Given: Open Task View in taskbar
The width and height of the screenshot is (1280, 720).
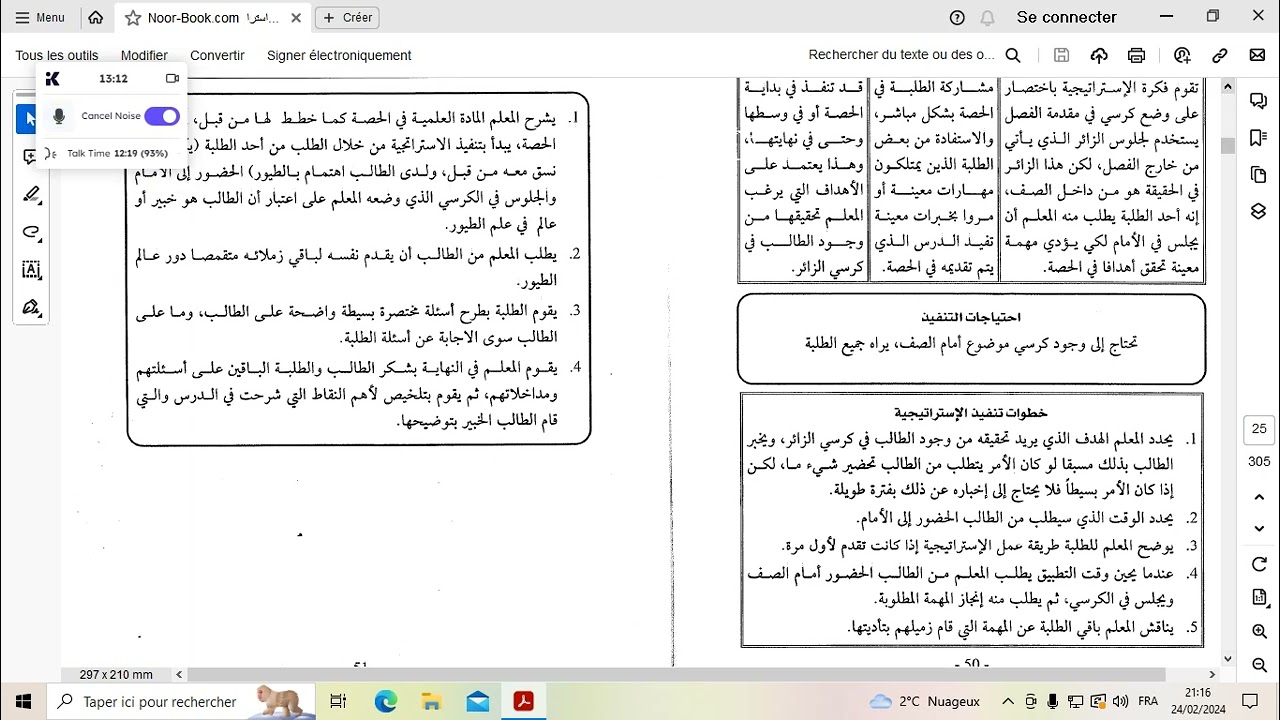Looking at the screenshot, I should 338,702.
